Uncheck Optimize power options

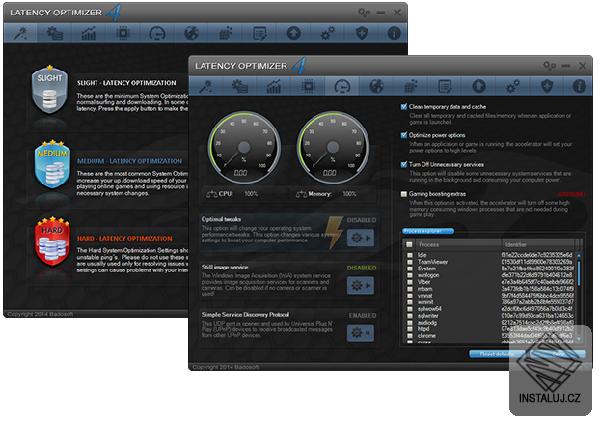403,135
